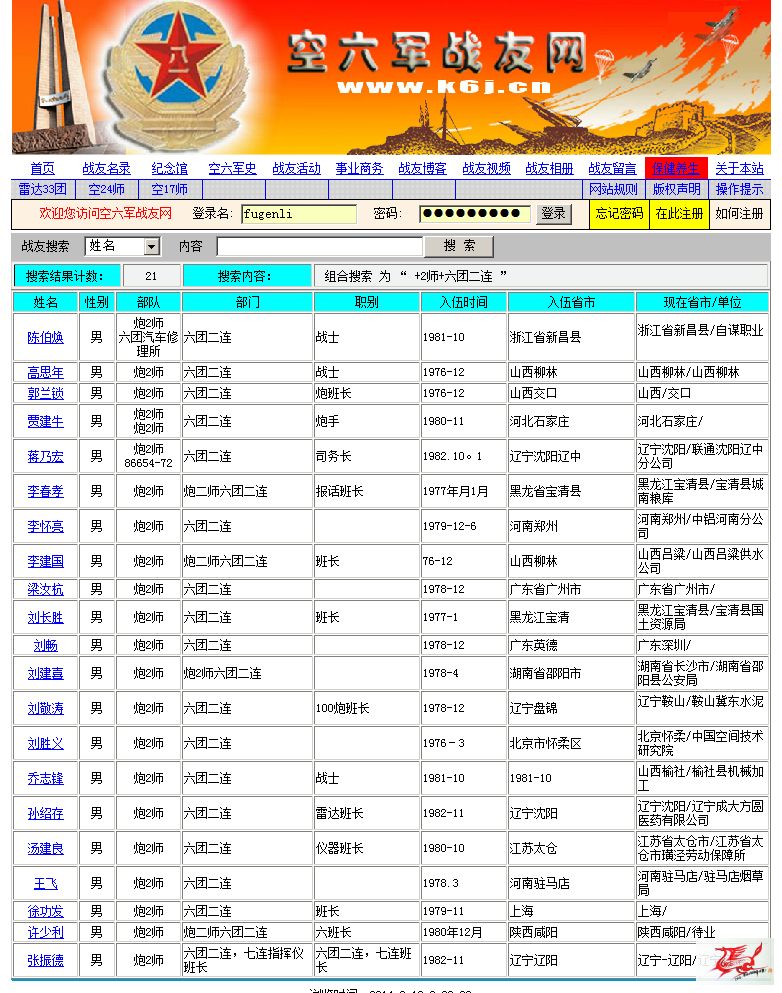Click the 搜索 search button
The width and height of the screenshot is (782, 993).
coord(459,246)
